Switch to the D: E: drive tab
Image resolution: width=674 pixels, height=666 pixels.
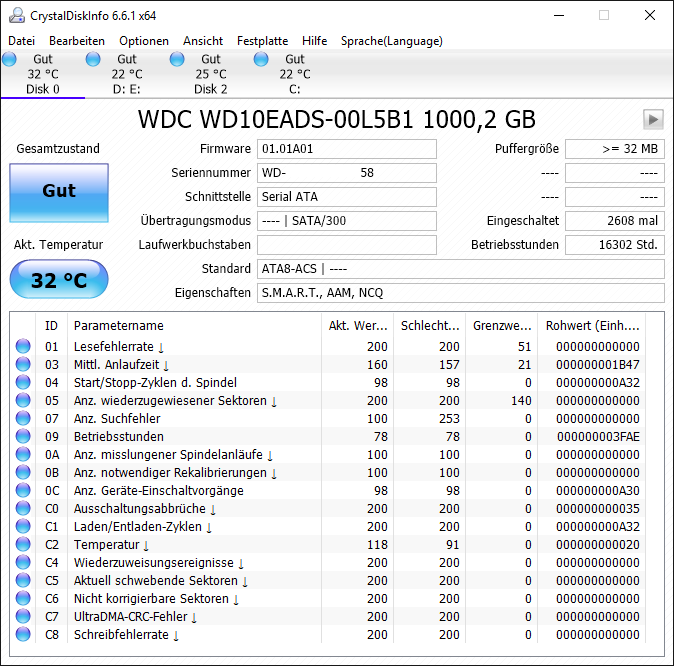[x=127, y=74]
